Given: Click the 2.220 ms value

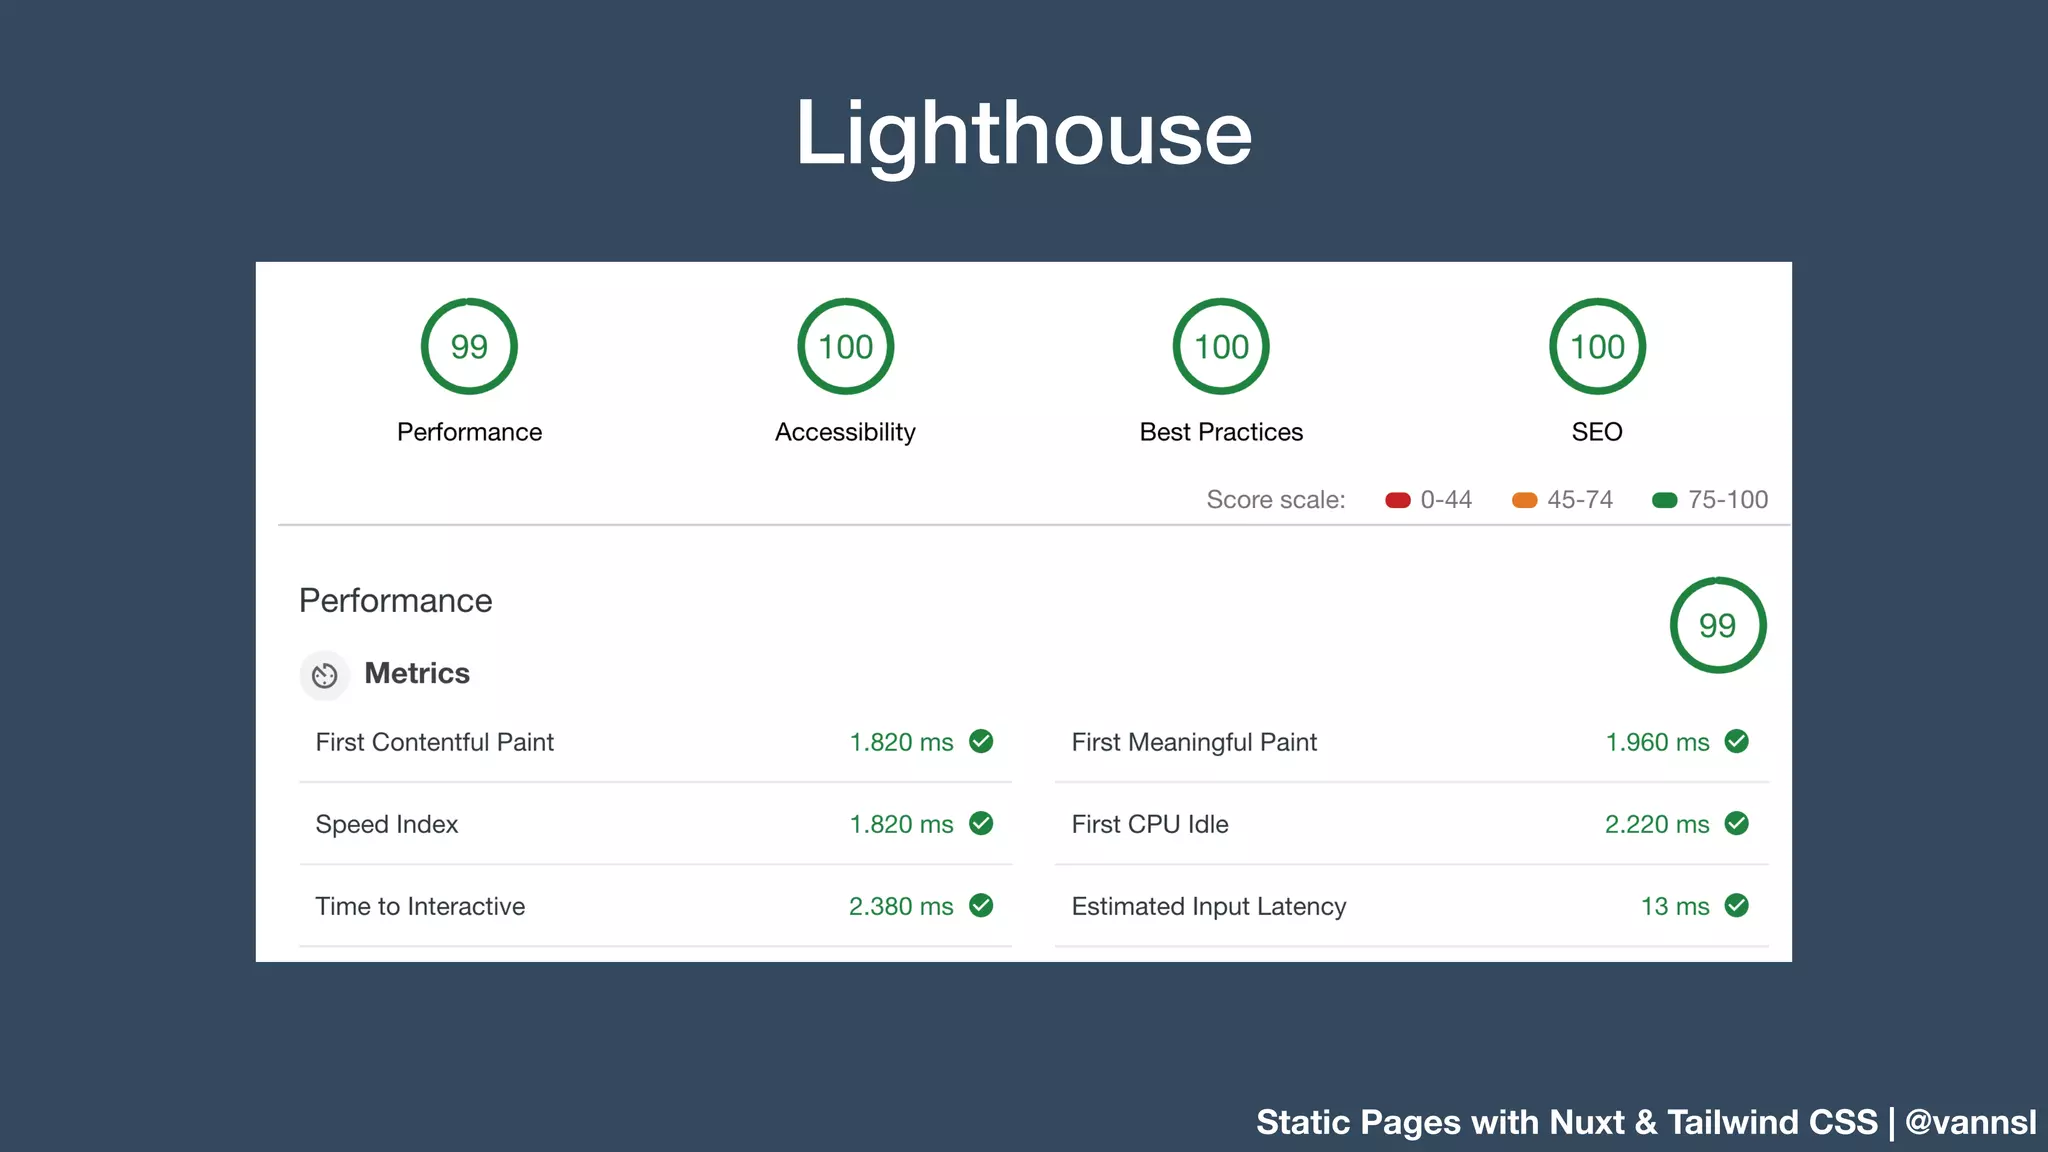Looking at the screenshot, I should [1657, 824].
